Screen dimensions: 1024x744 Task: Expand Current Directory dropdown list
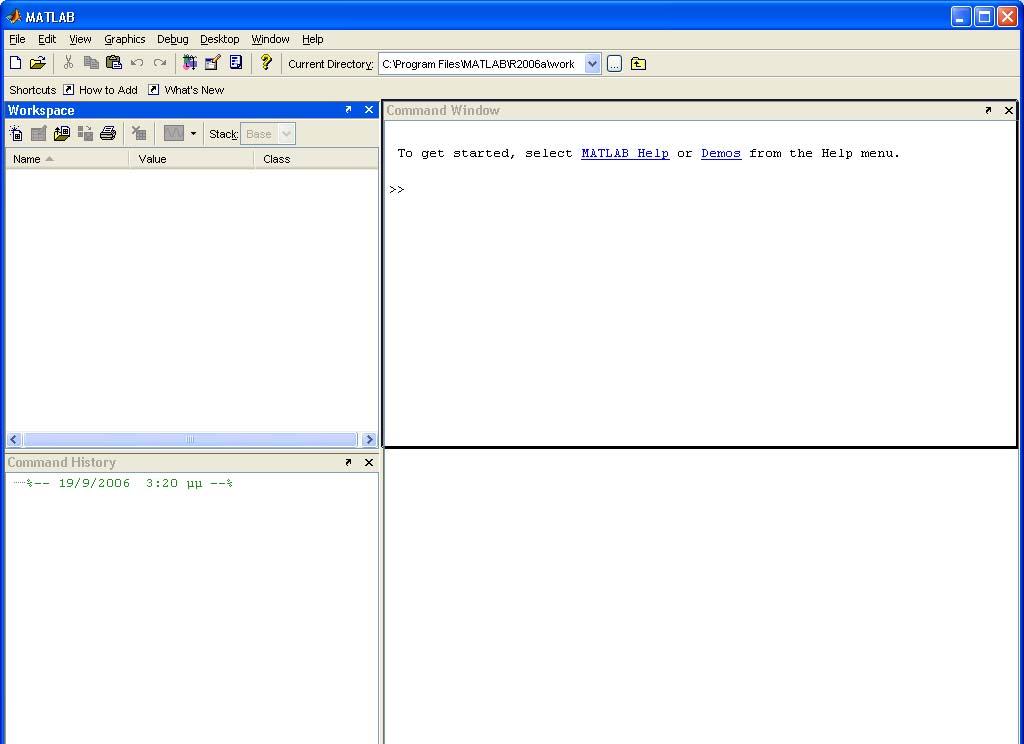pyautogui.click(x=592, y=64)
